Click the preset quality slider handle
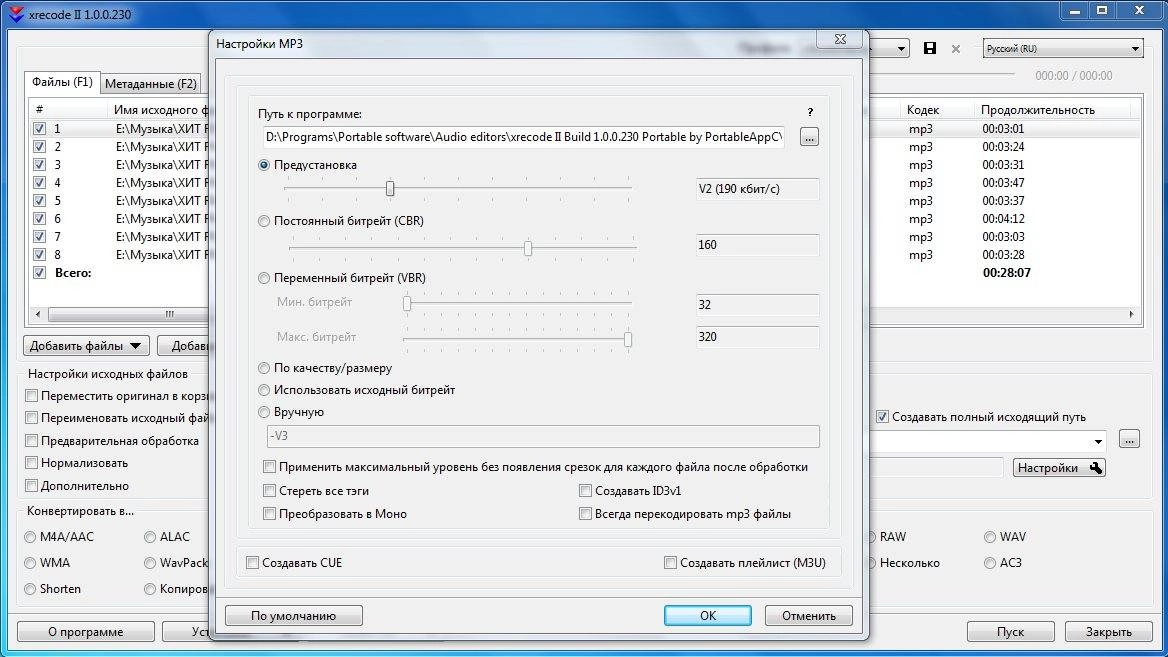The width and height of the screenshot is (1168, 657). coord(390,188)
